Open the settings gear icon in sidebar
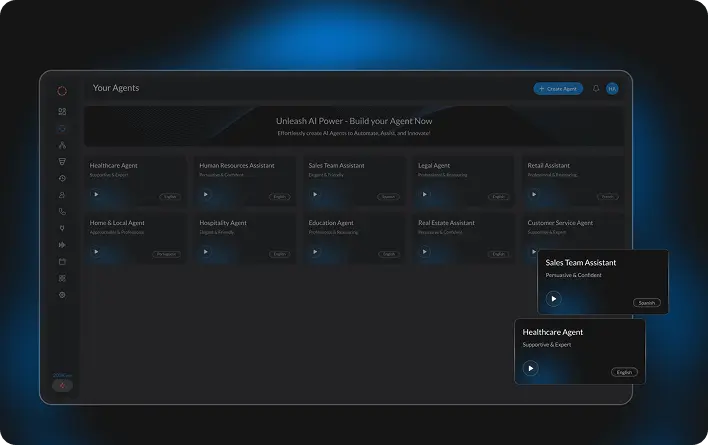 point(62,295)
